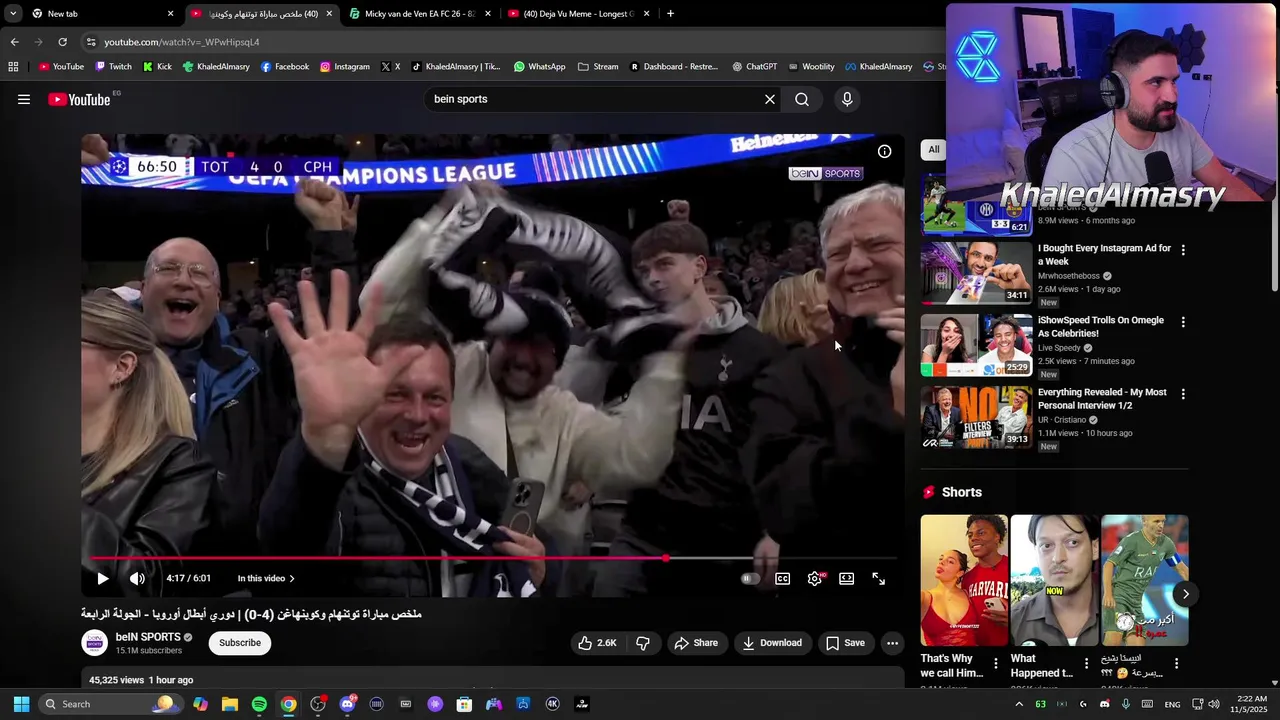Open IShowSpeed Trolls On Omegle title
Image resolution: width=1280 pixels, height=720 pixels.
pyautogui.click(x=1100, y=327)
